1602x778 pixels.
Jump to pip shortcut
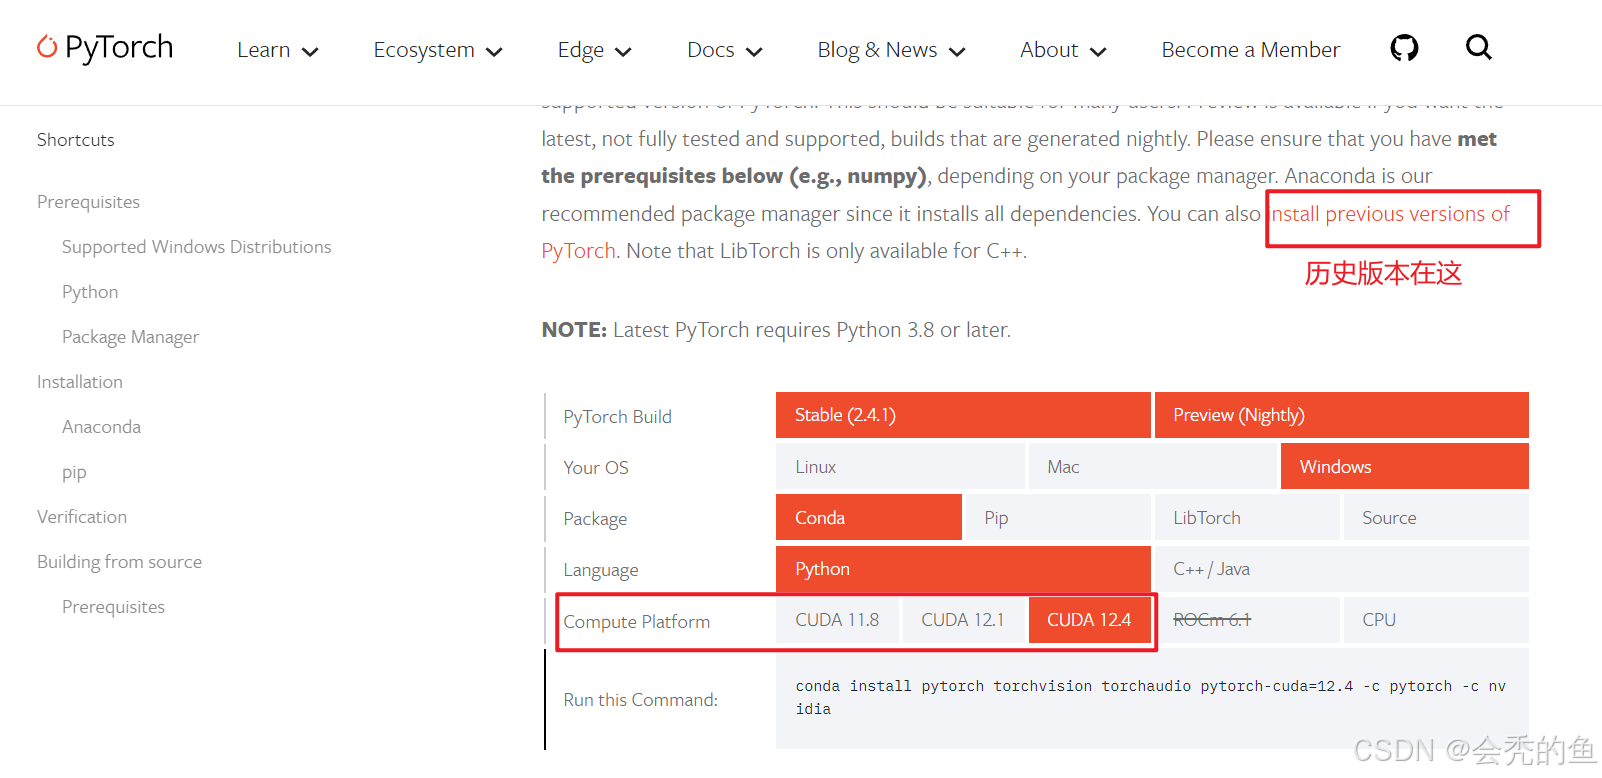[x=74, y=472]
